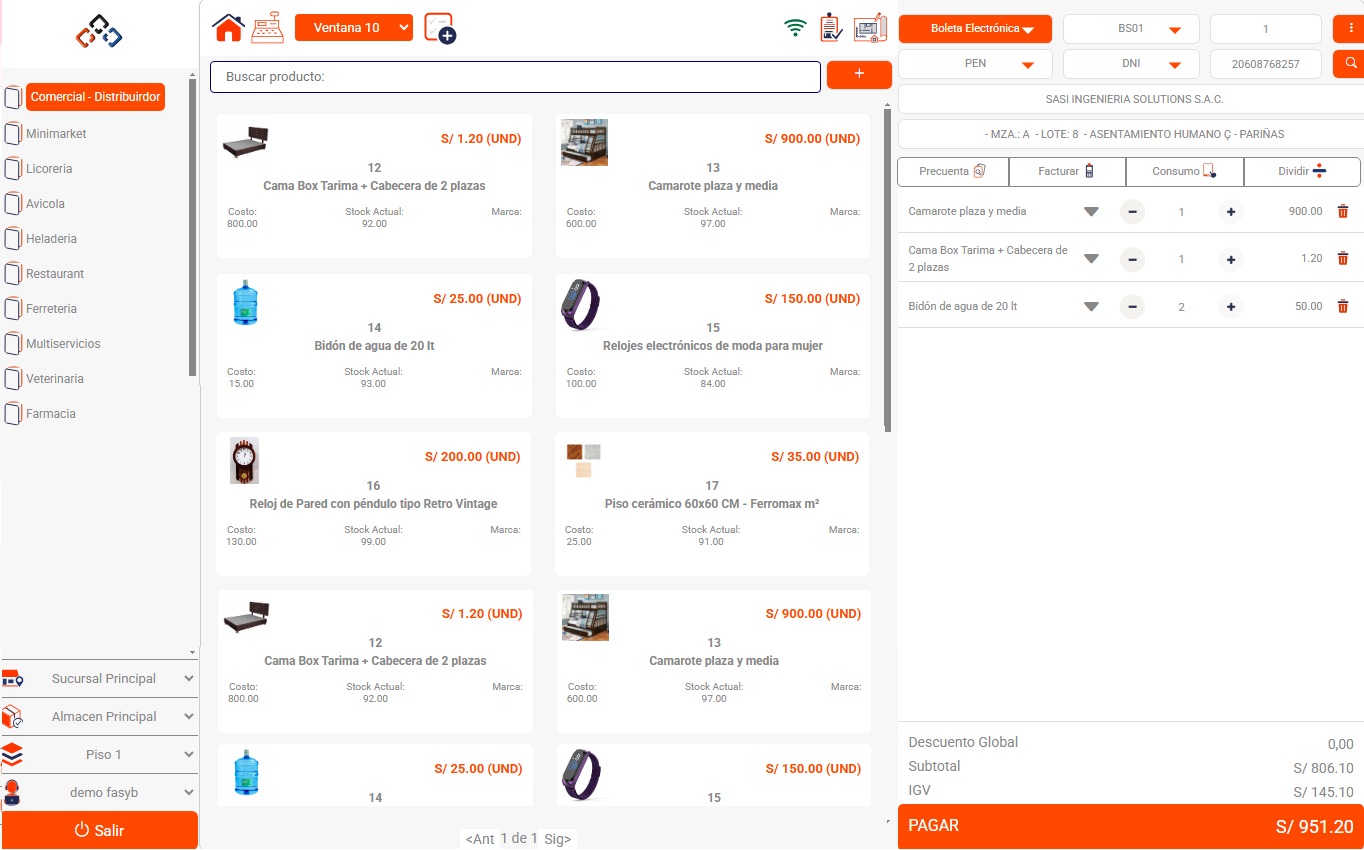Image resolution: width=1364 pixels, height=850 pixels.
Task: Select Avicola category in sidebar
Action: tap(45, 203)
